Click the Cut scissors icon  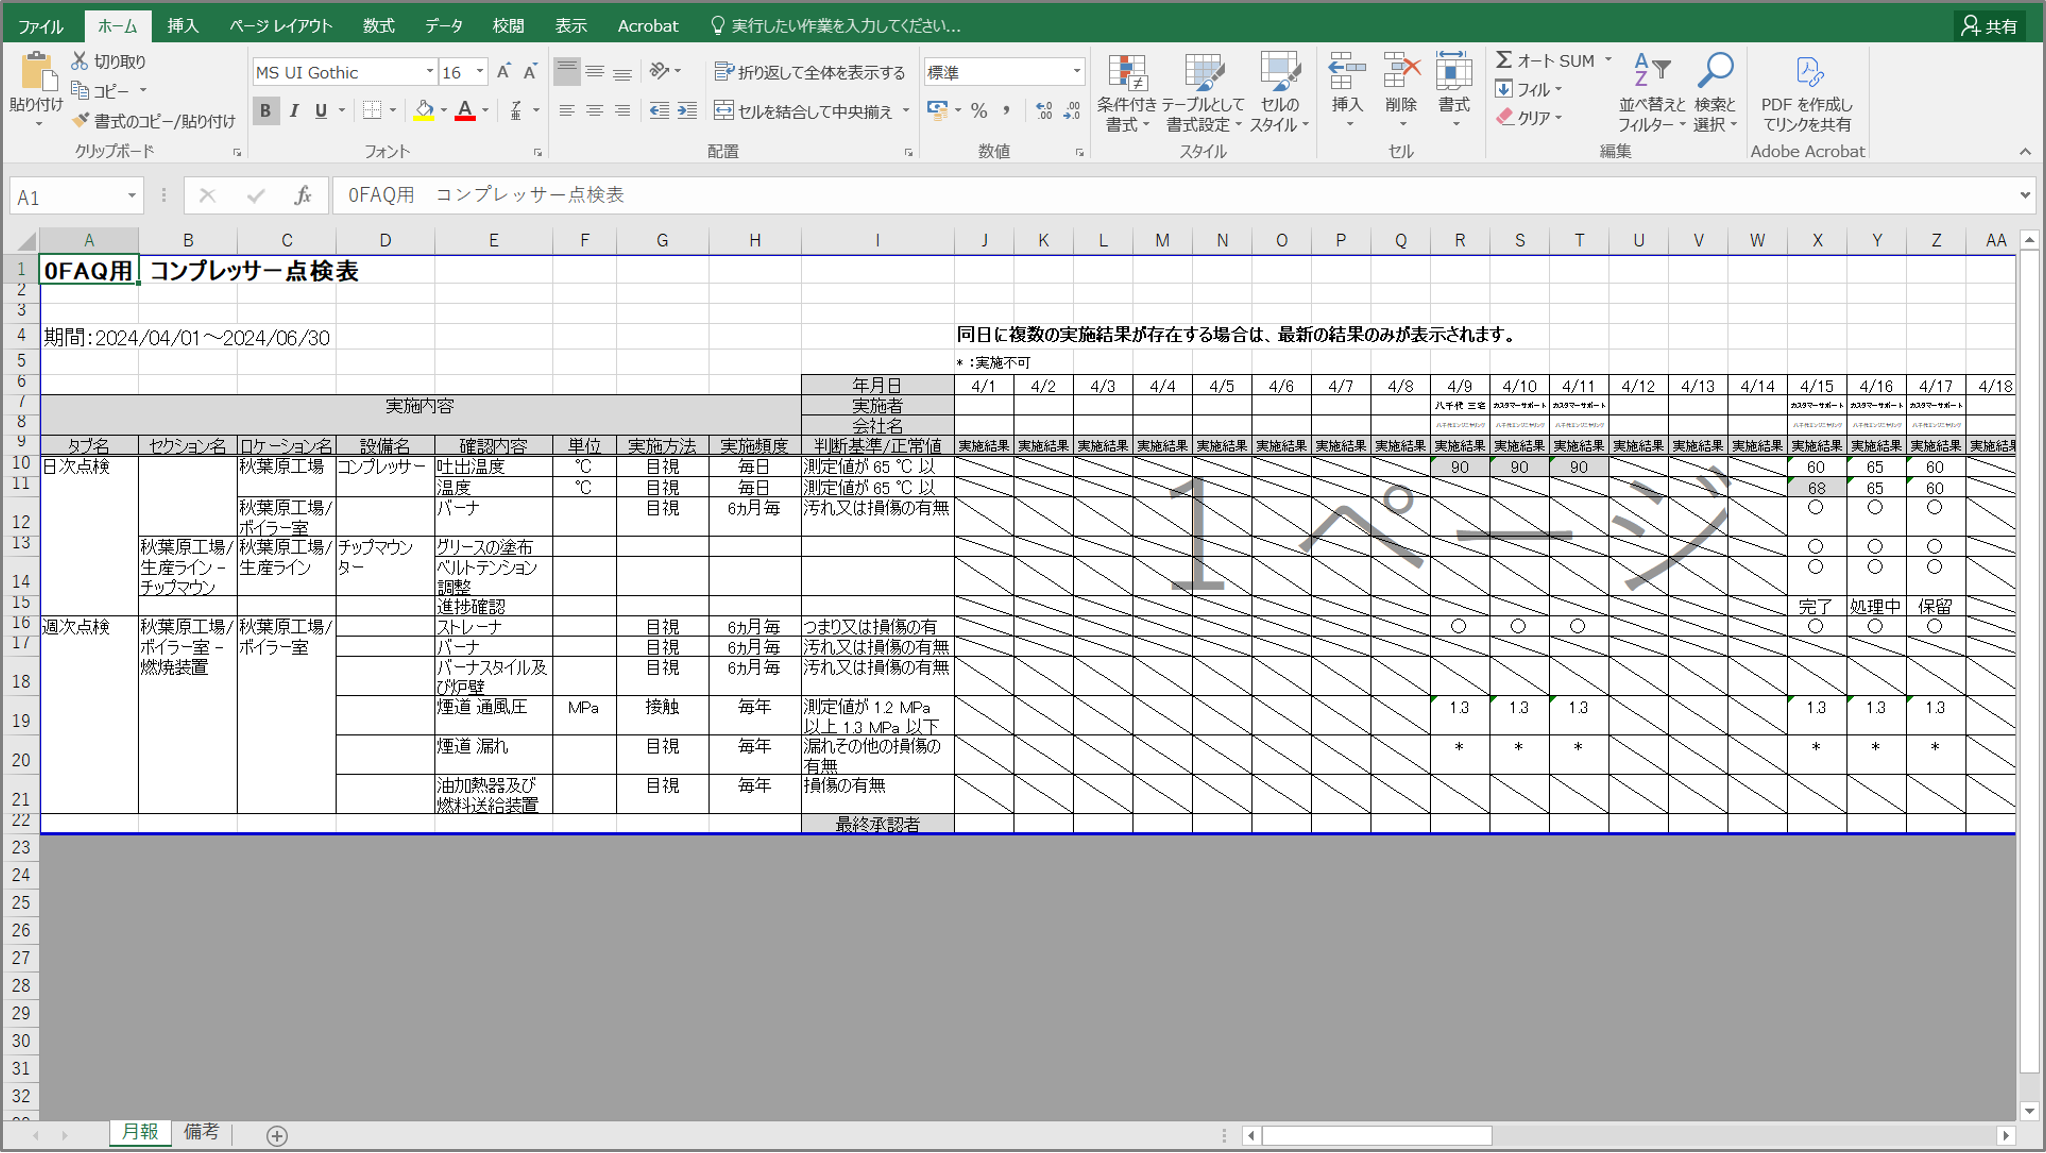coord(80,61)
